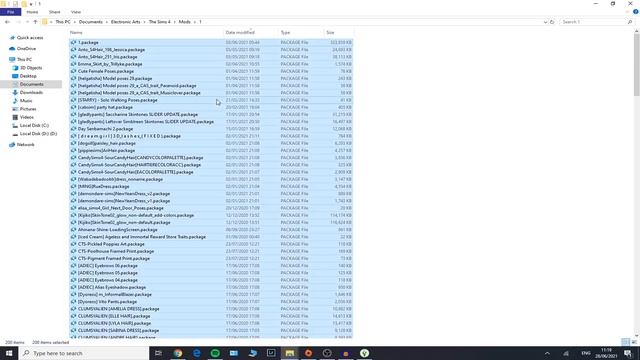Click the ENG language indicator
The image size is (640, 360).
pyautogui.click(x=586, y=353)
